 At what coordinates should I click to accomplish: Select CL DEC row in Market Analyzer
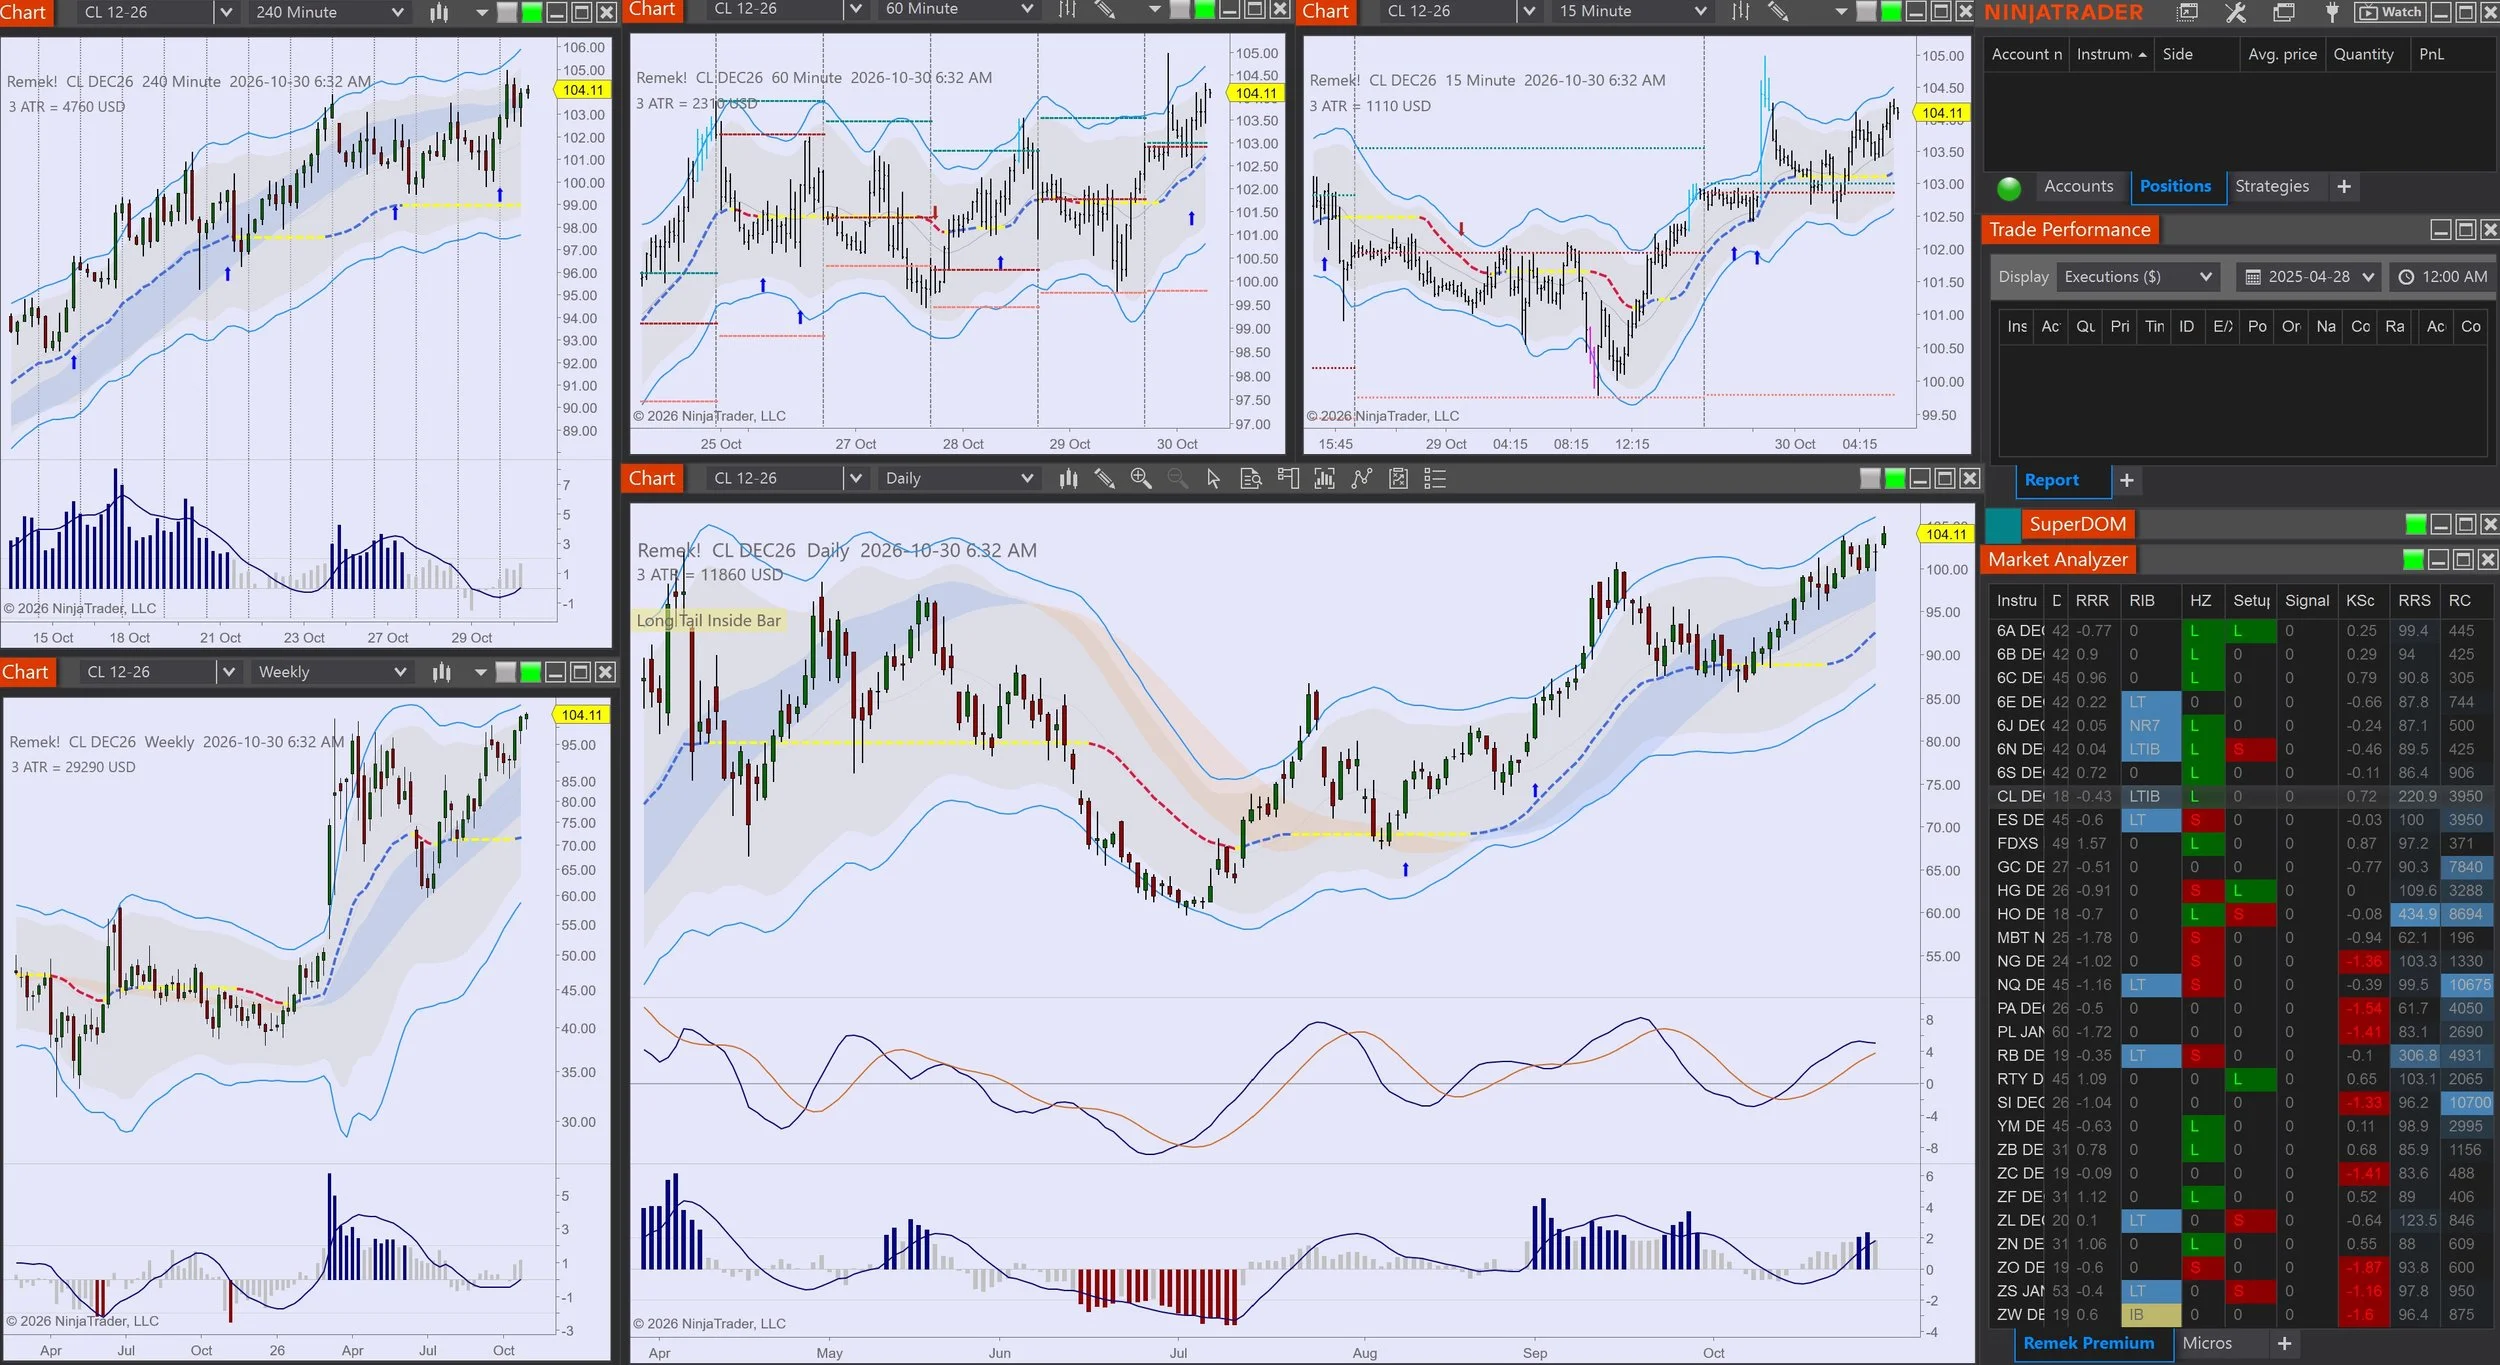[x=2240, y=796]
